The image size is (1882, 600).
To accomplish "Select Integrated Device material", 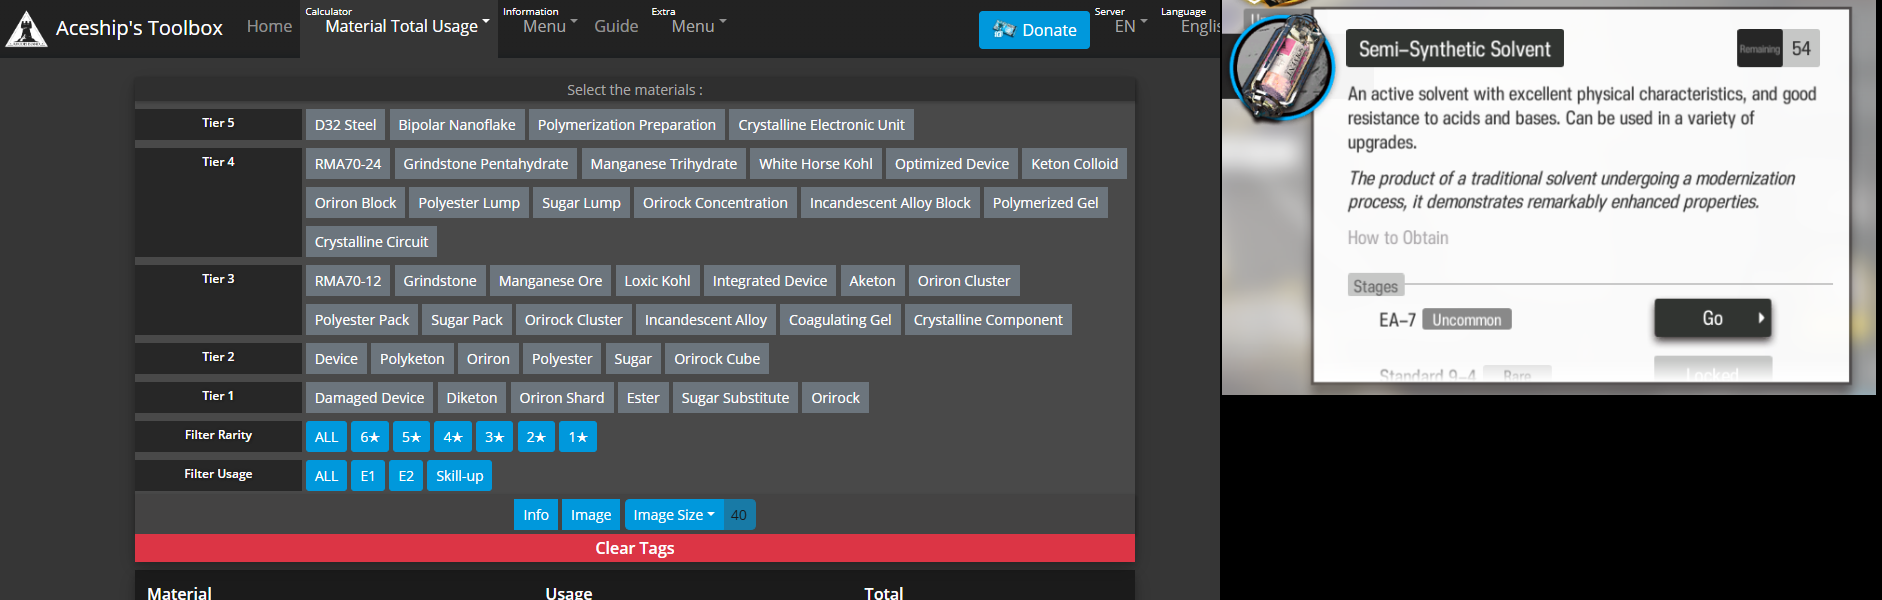I will 770,281.
